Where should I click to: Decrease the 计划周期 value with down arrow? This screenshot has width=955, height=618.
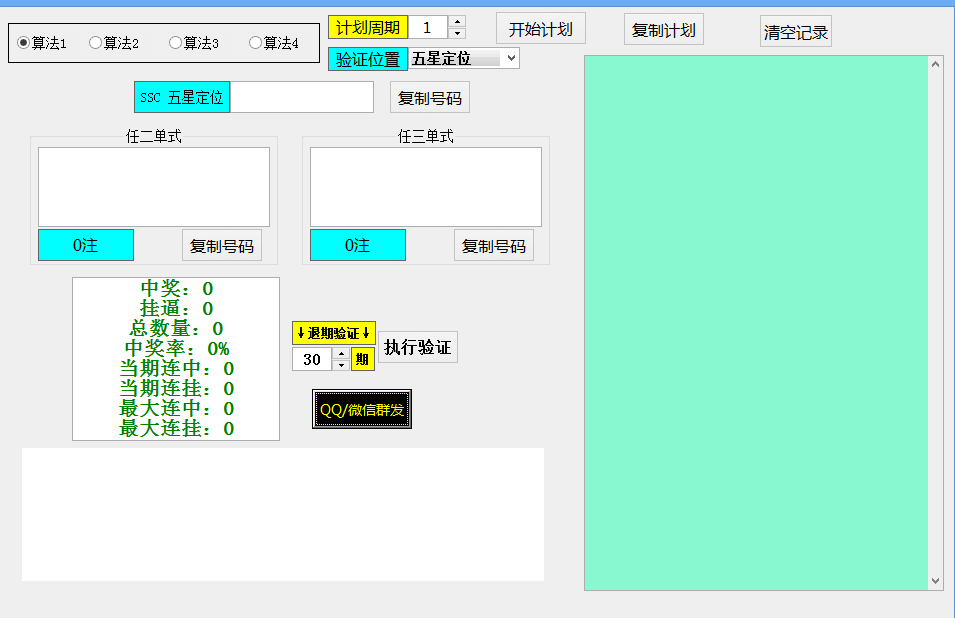[x=457, y=33]
